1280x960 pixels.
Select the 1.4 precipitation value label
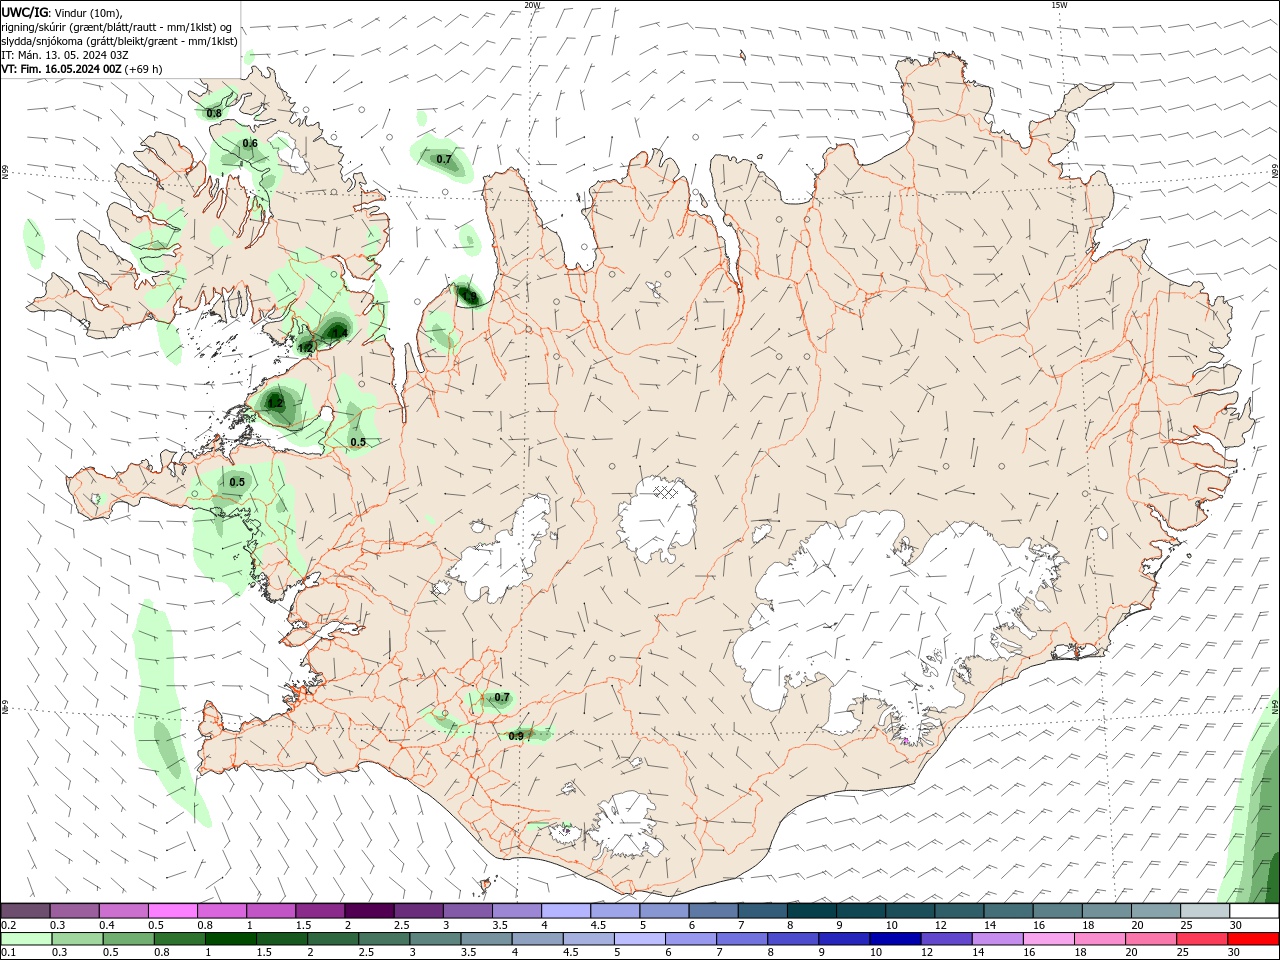[340, 332]
